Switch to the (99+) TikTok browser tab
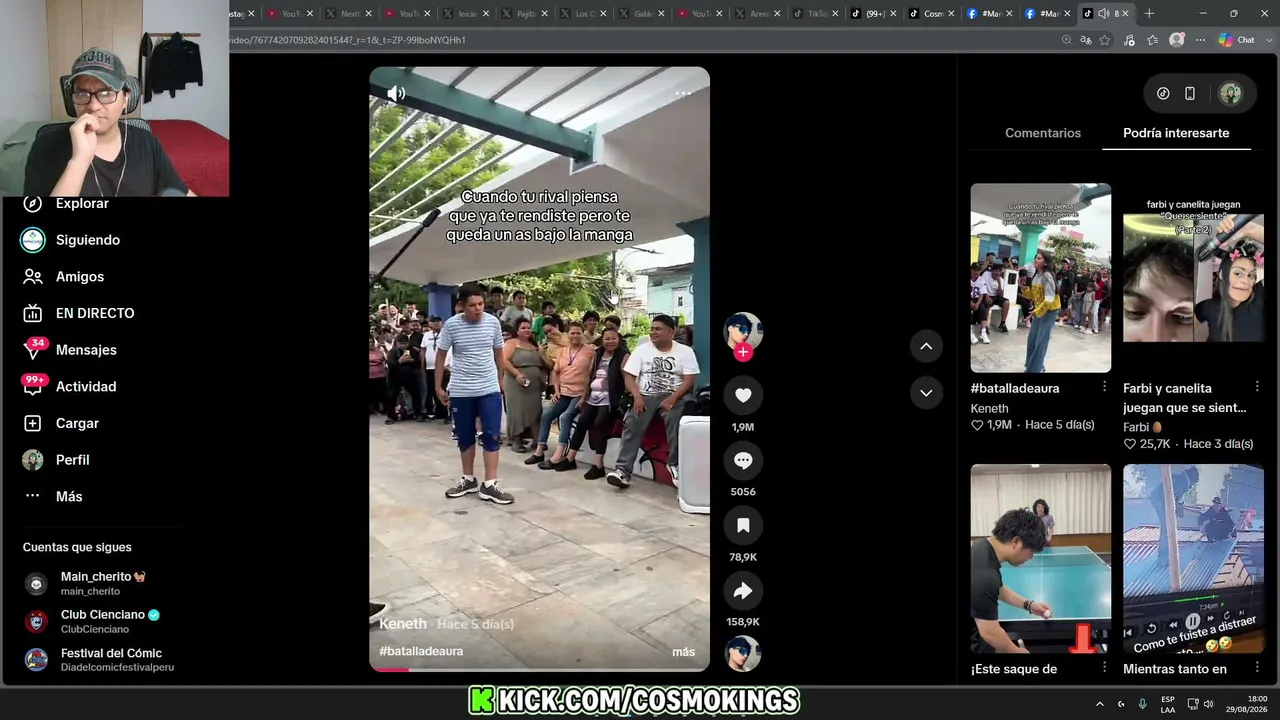The height and width of the screenshot is (720, 1280). 875,14
